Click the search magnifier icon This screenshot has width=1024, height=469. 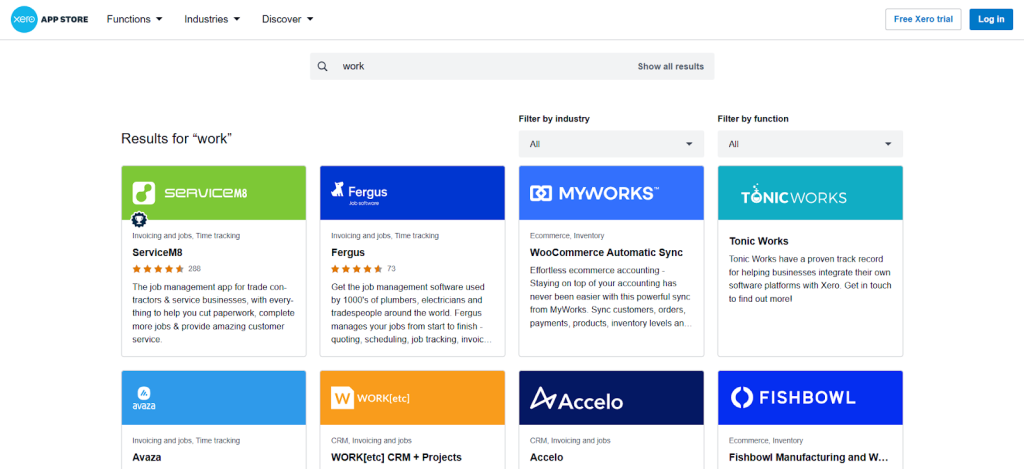click(x=323, y=66)
